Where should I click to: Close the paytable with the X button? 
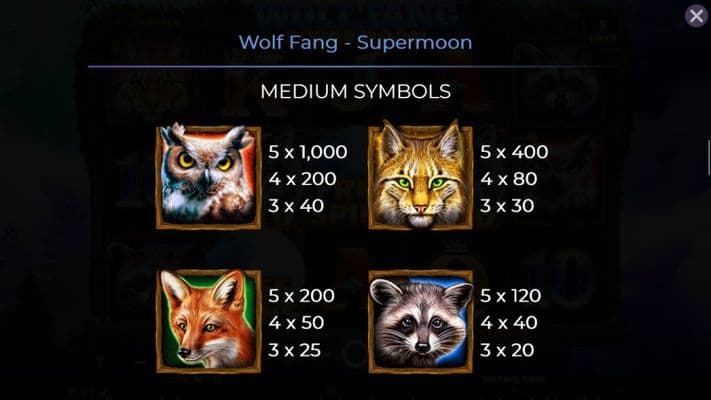point(696,16)
